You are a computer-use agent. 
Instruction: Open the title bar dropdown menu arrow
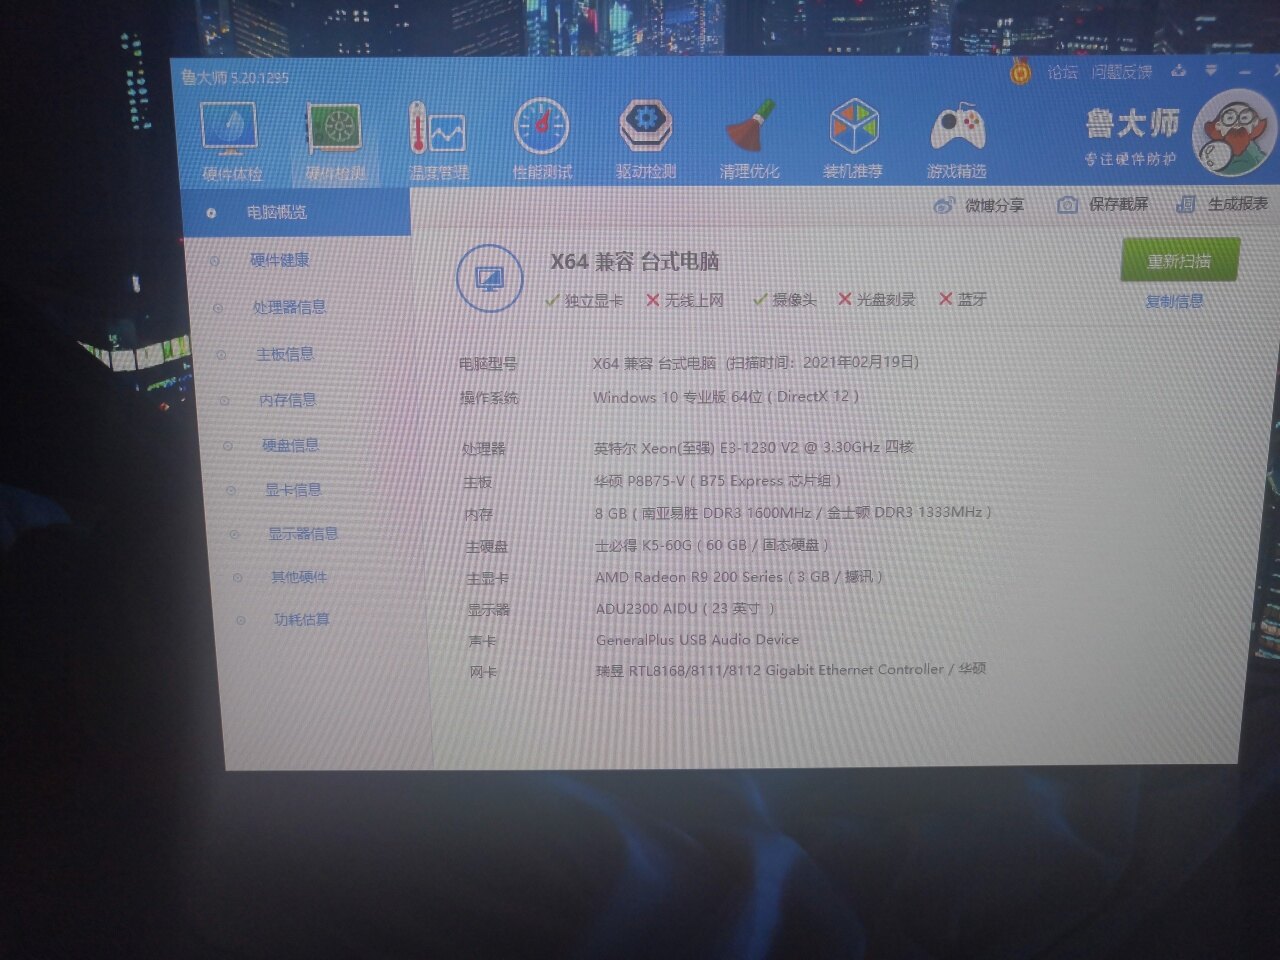tap(1211, 71)
